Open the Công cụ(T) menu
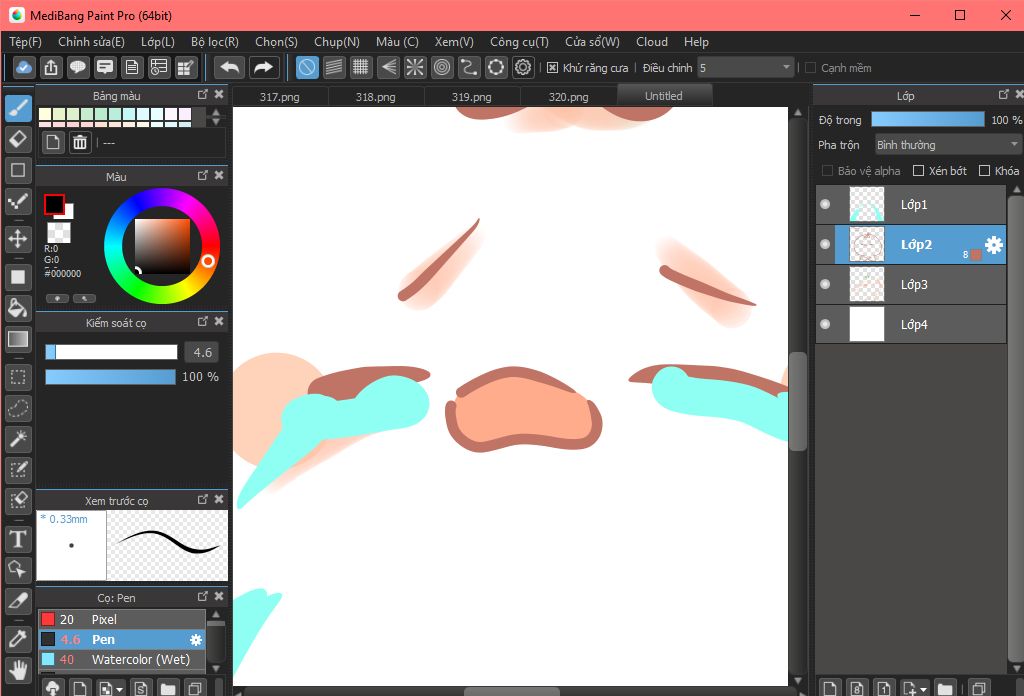Screen dimensions: 1024x696 click(x=519, y=42)
